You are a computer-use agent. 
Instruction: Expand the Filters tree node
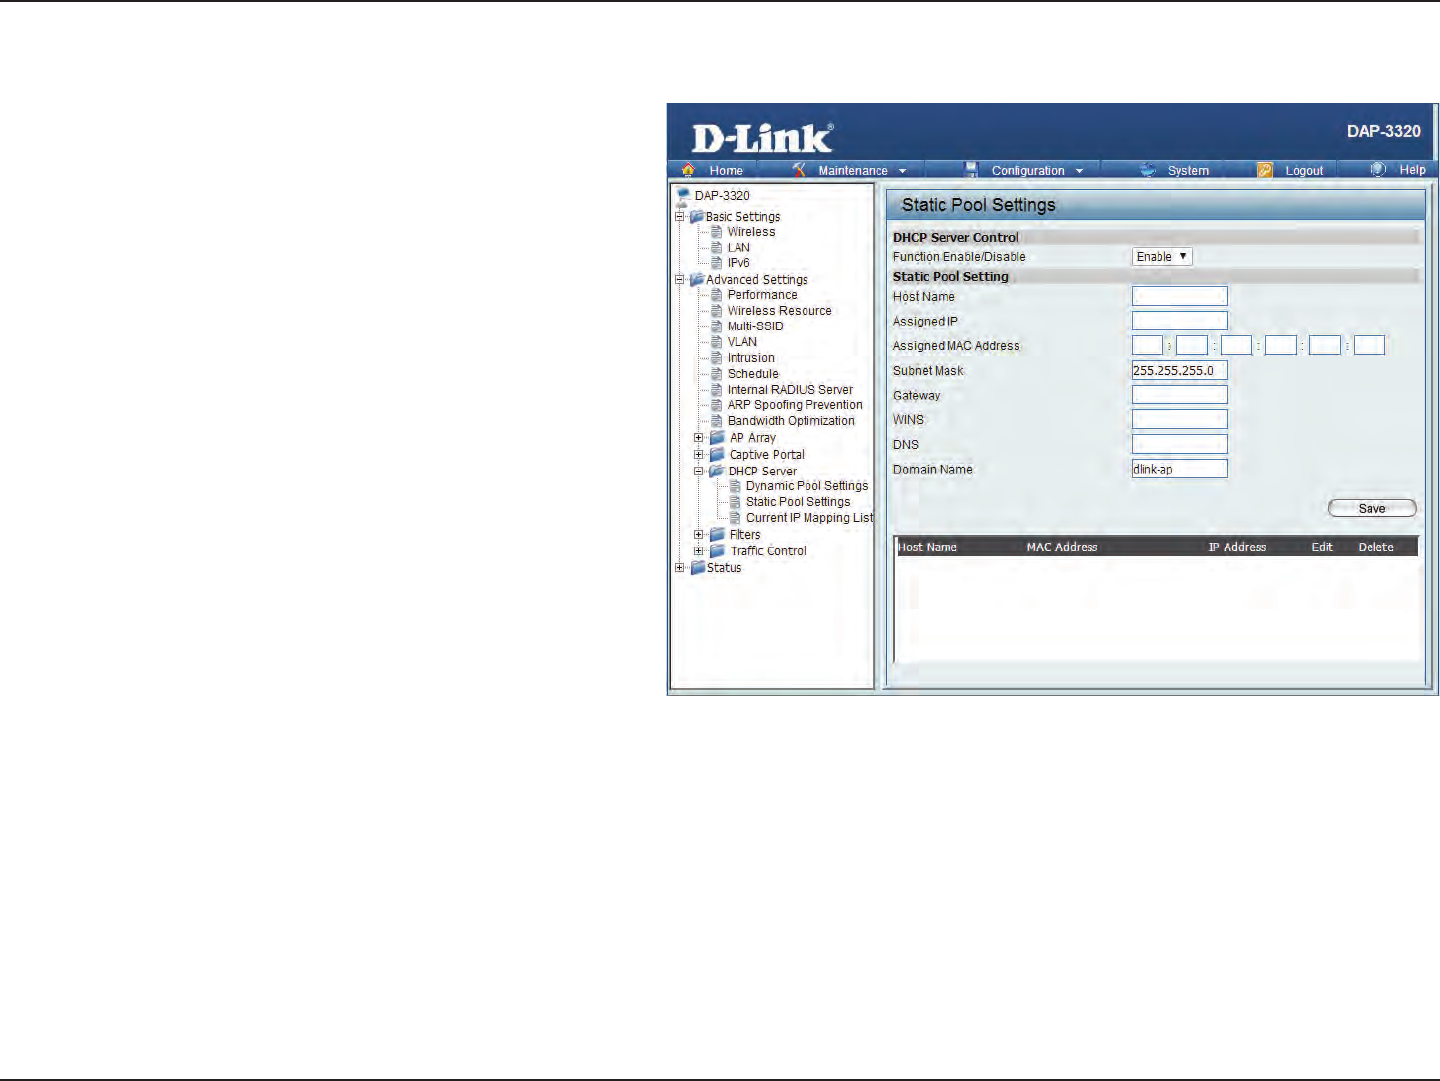tap(699, 535)
